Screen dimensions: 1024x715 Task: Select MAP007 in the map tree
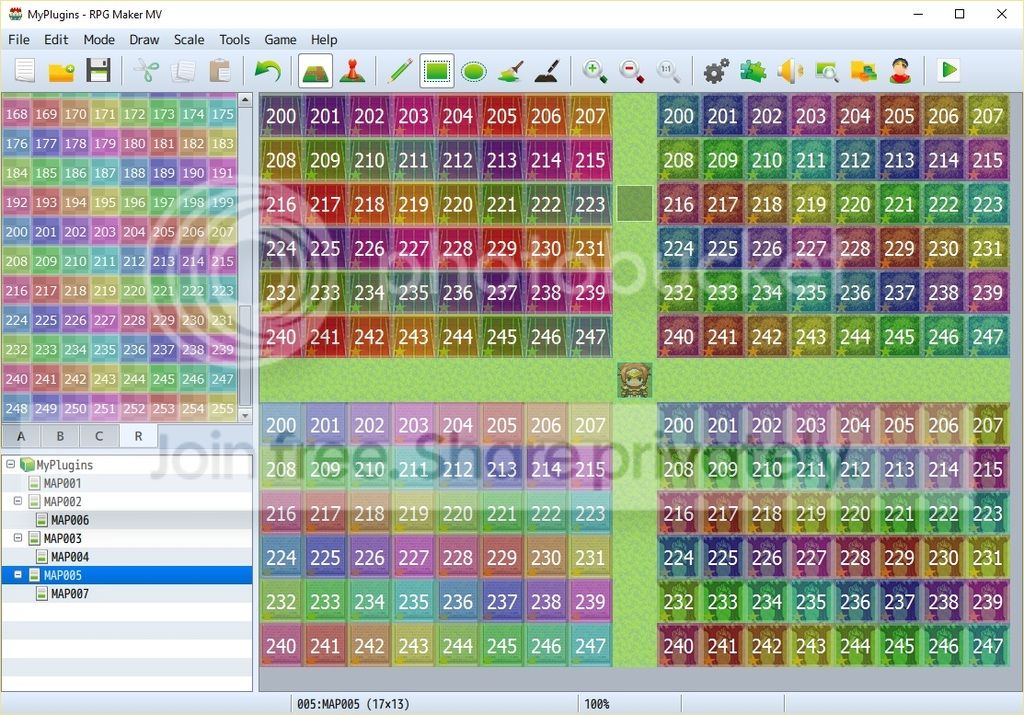tap(70, 594)
